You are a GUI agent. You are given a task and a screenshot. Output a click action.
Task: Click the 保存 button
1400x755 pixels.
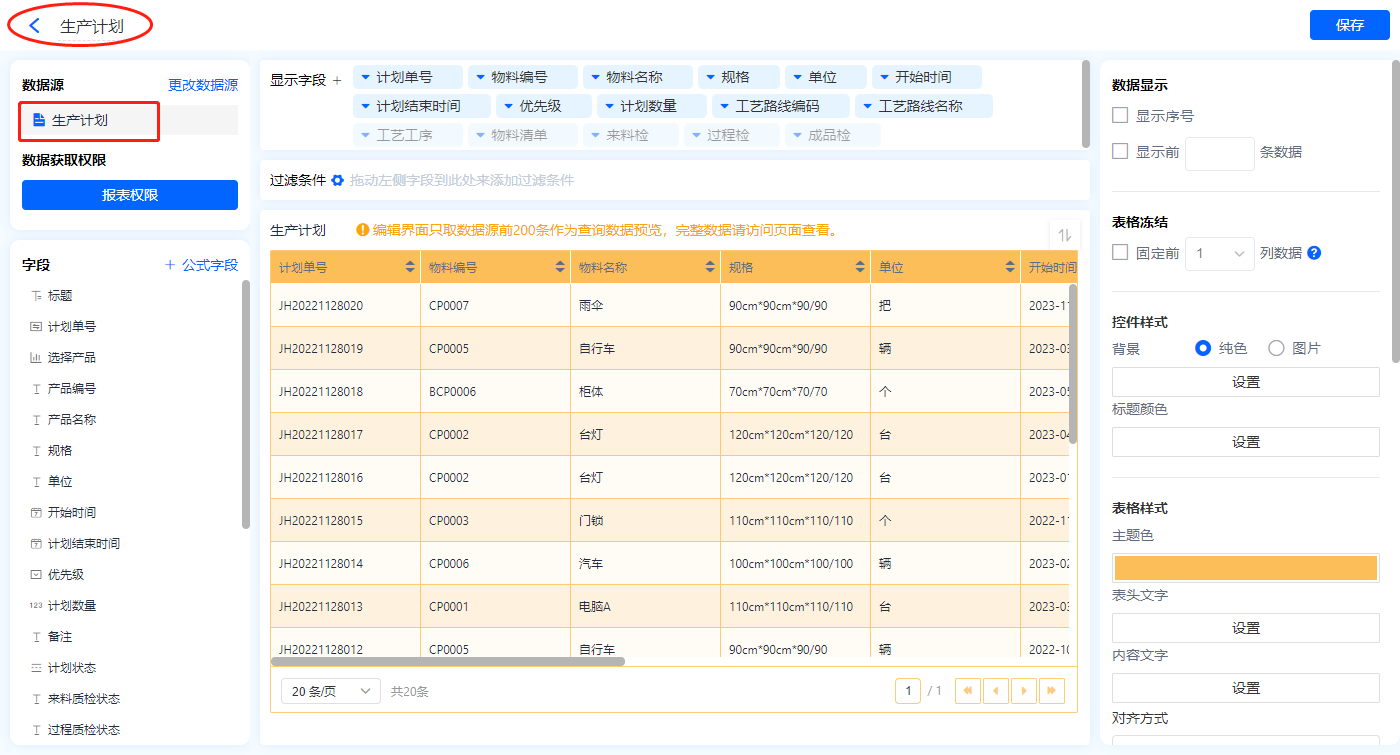click(x=1349, y=26)
